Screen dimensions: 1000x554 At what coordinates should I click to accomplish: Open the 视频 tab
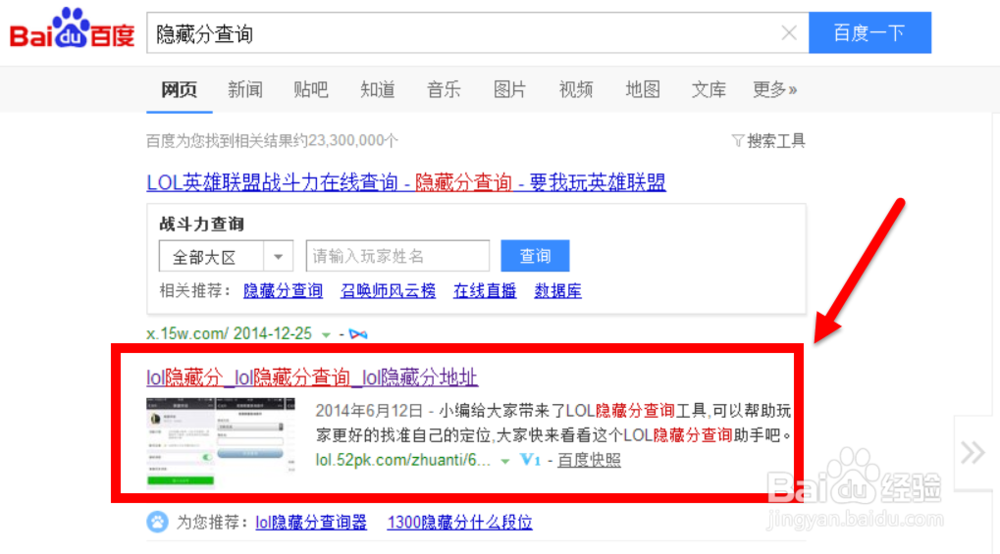(x=577, y=90)
